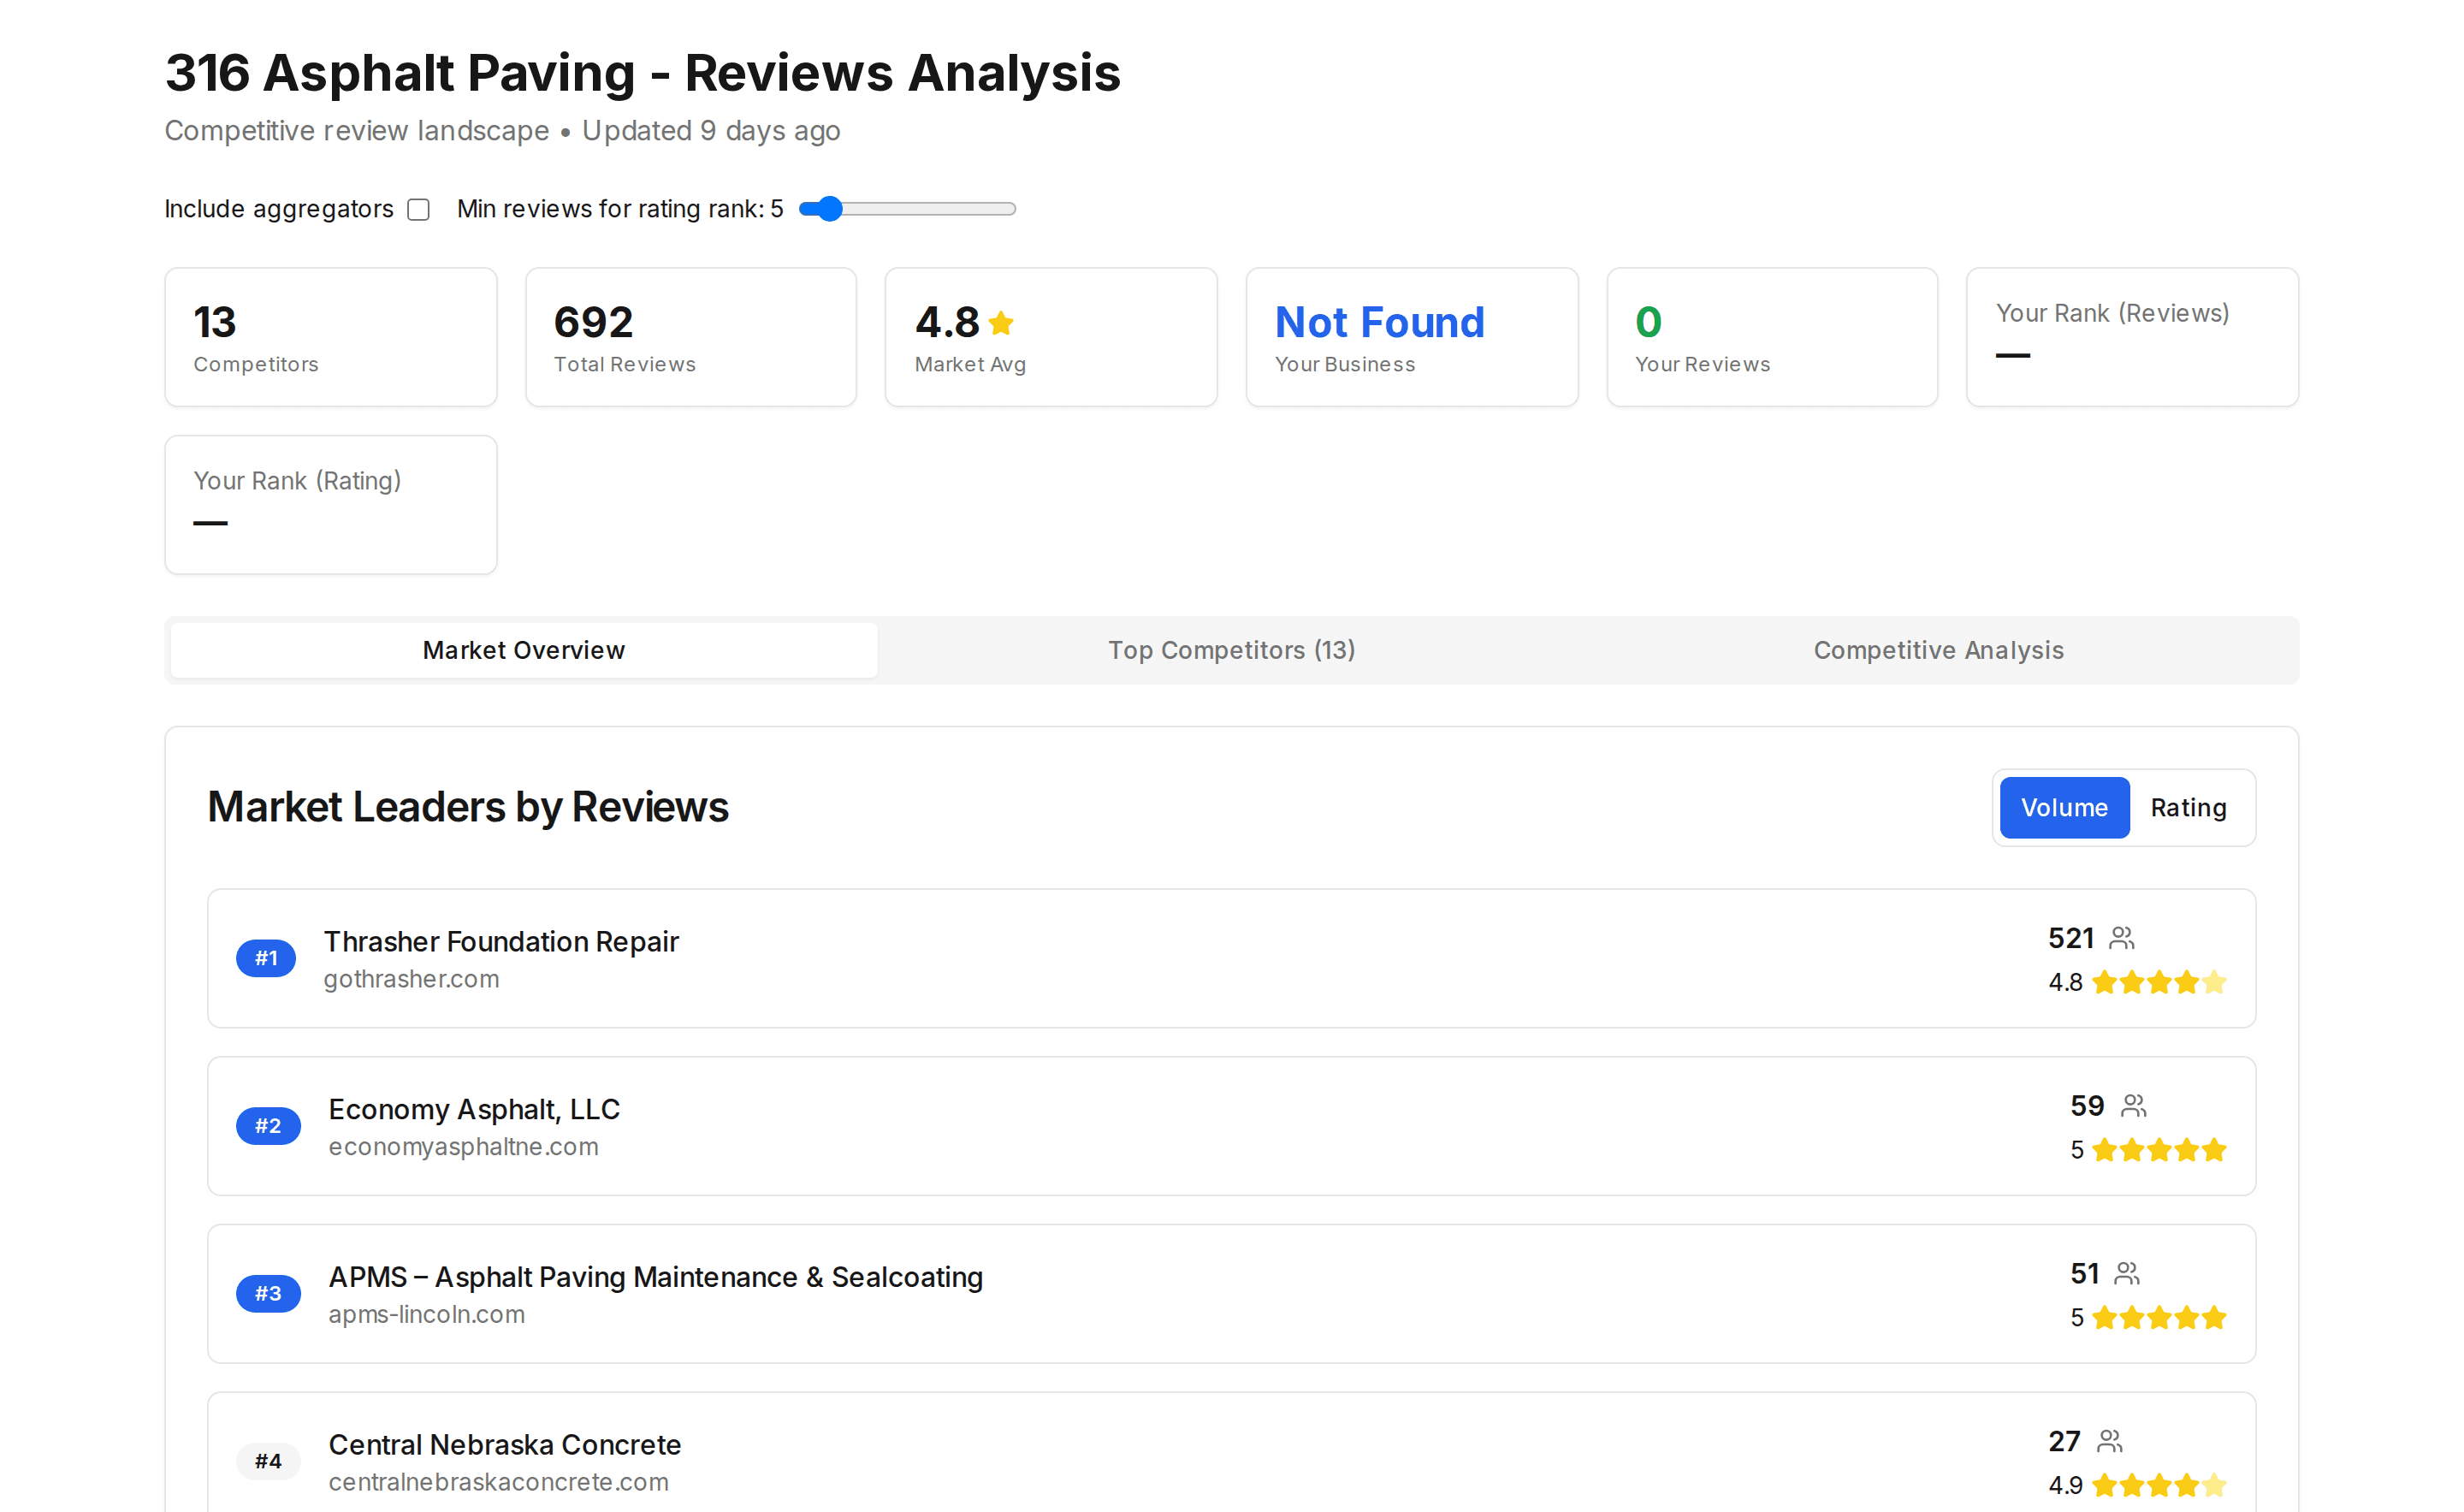Image resolution: width=2464 pixels, height=1512 pixels.
Task: Open the Competitive Analysis tab
Action: (1938, 650)
